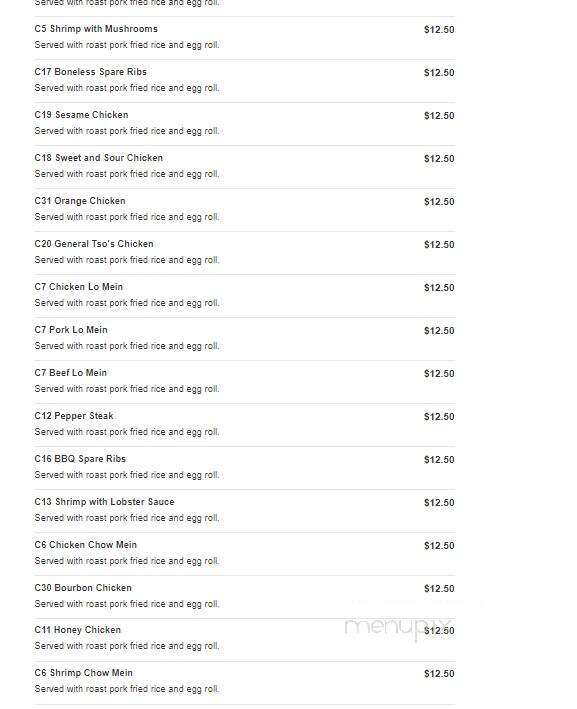This screenshot has width=577, height=709.
Task: Click the price beside Pepper Steak
Action: tap(439, 416)
